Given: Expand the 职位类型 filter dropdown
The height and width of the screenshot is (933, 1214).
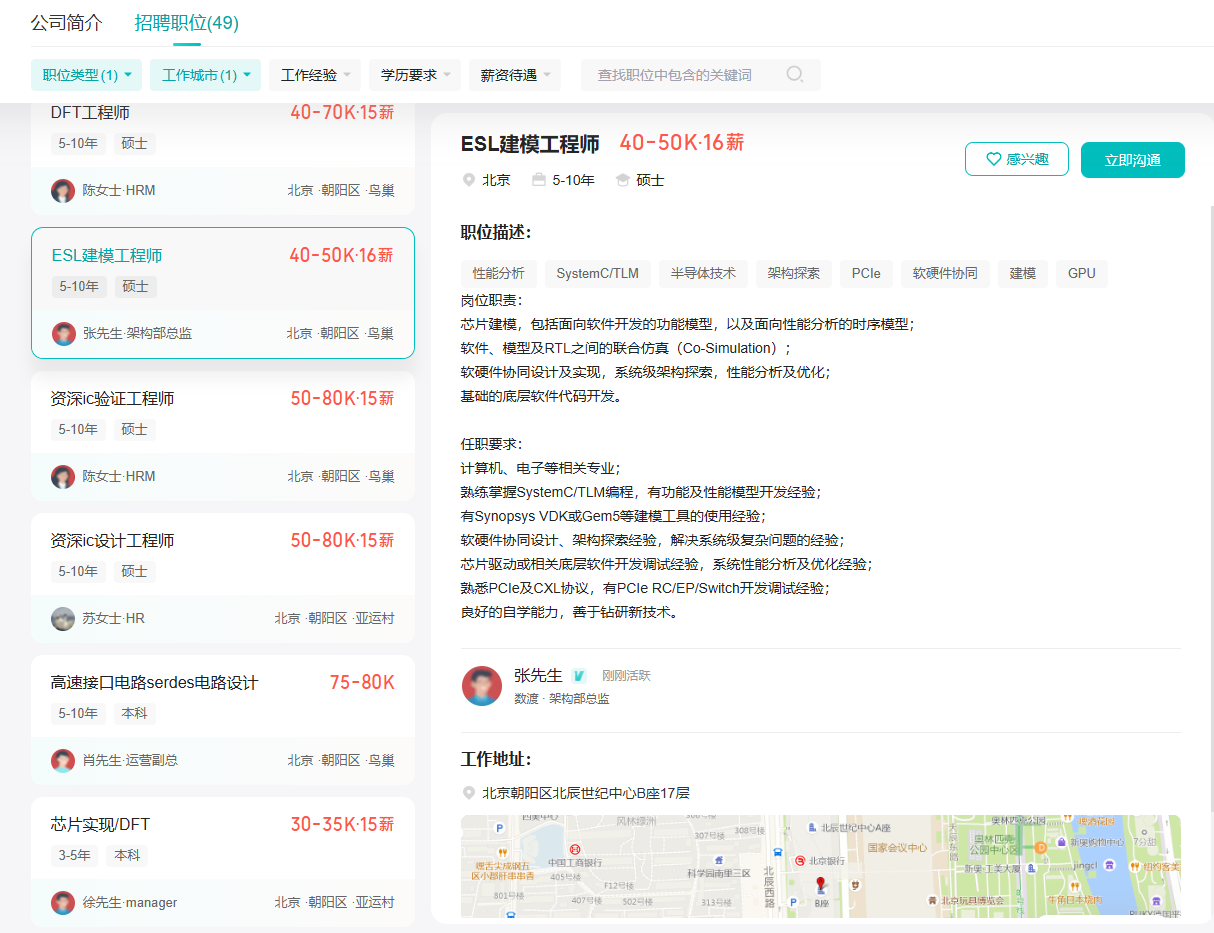Looking at the screenshot, I should pos(87,75).
